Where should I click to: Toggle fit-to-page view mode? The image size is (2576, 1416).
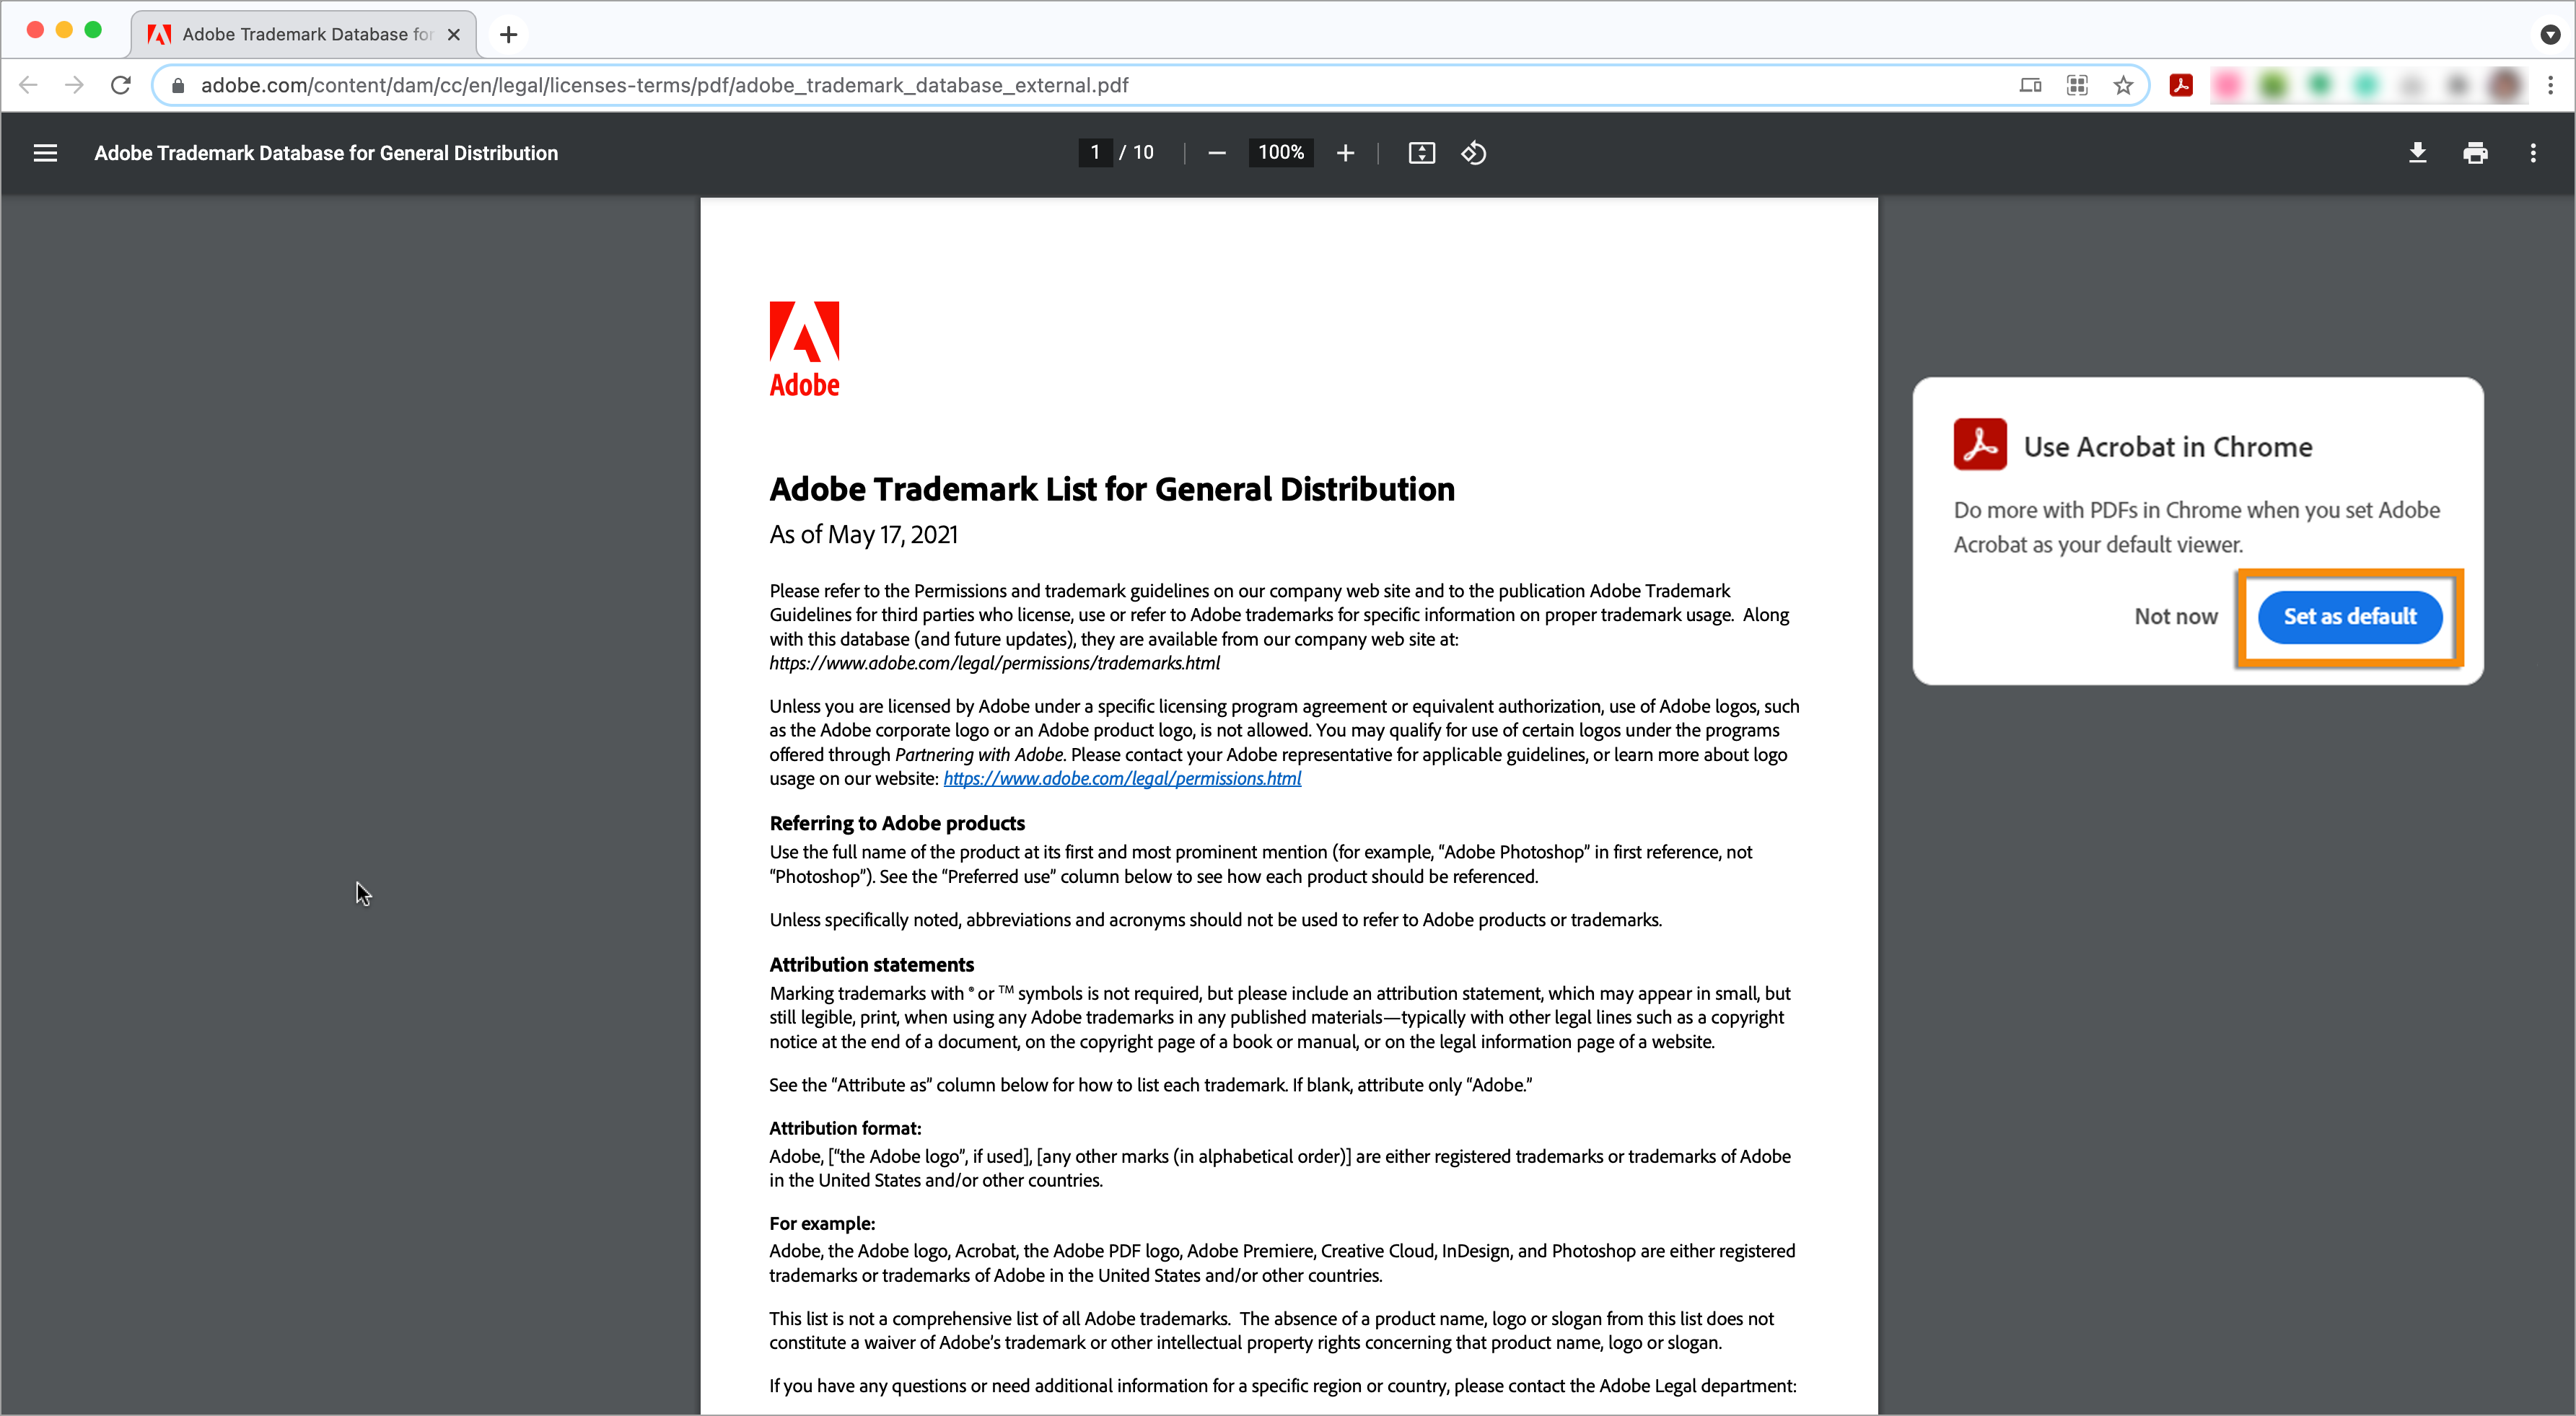[x=1421, y=152]
